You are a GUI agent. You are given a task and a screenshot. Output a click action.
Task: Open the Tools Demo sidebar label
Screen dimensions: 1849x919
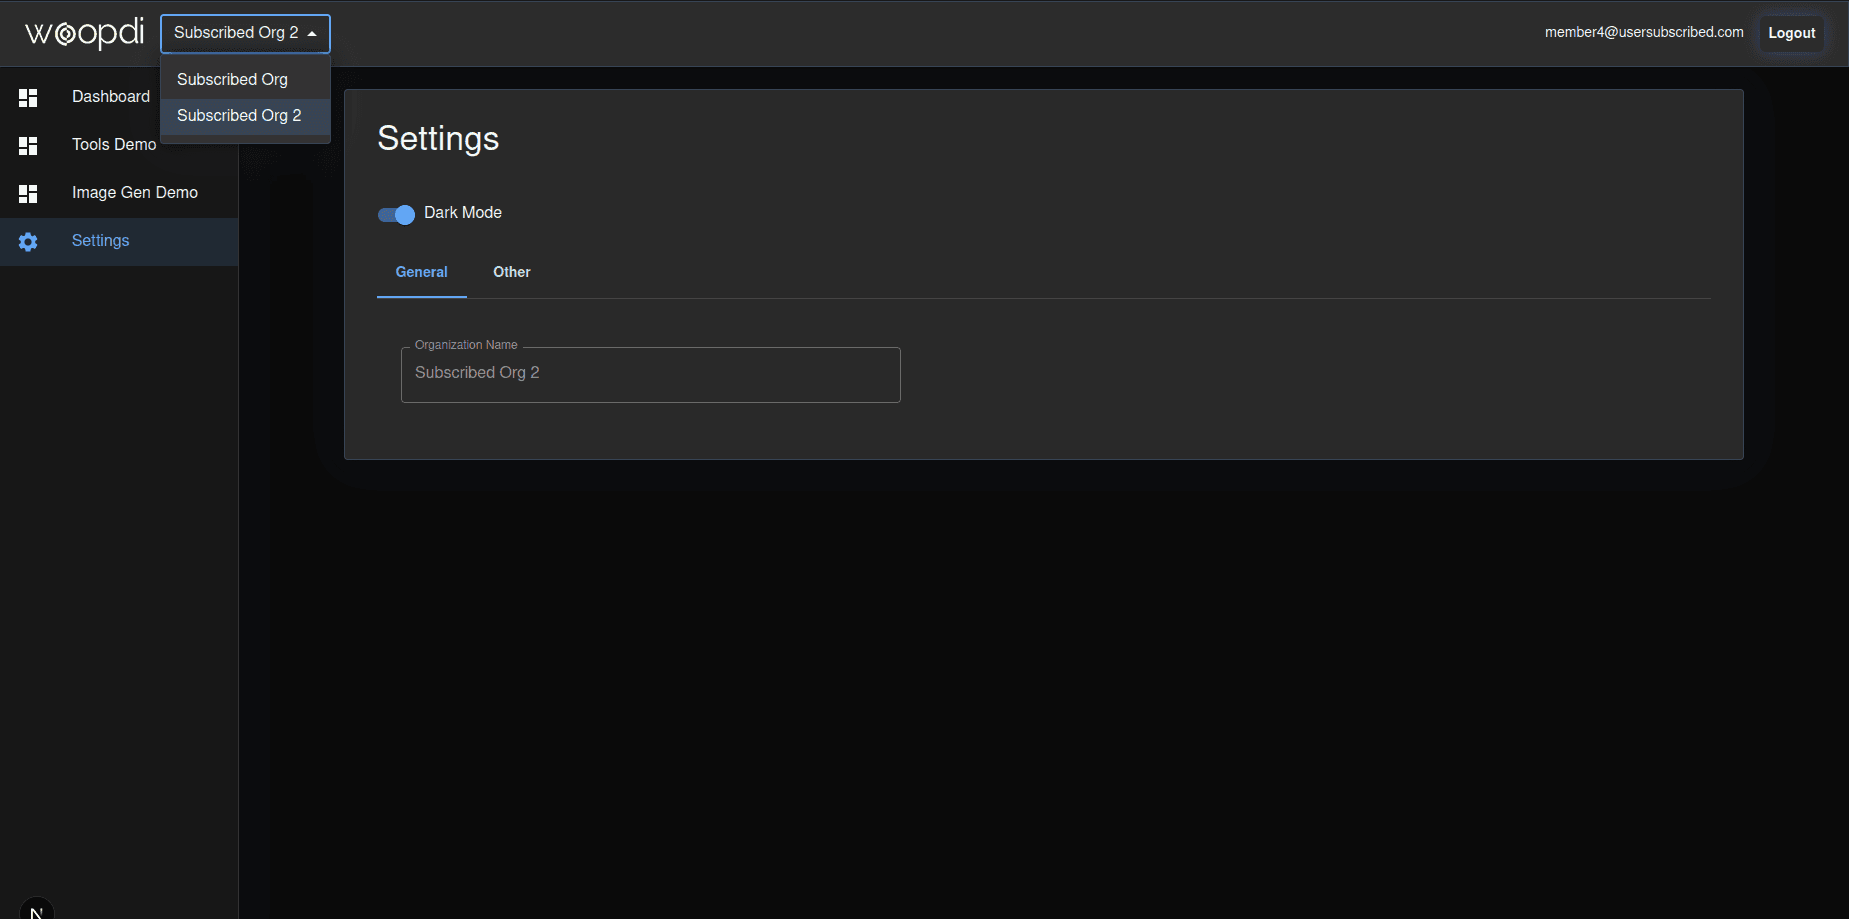pos(114,145)
